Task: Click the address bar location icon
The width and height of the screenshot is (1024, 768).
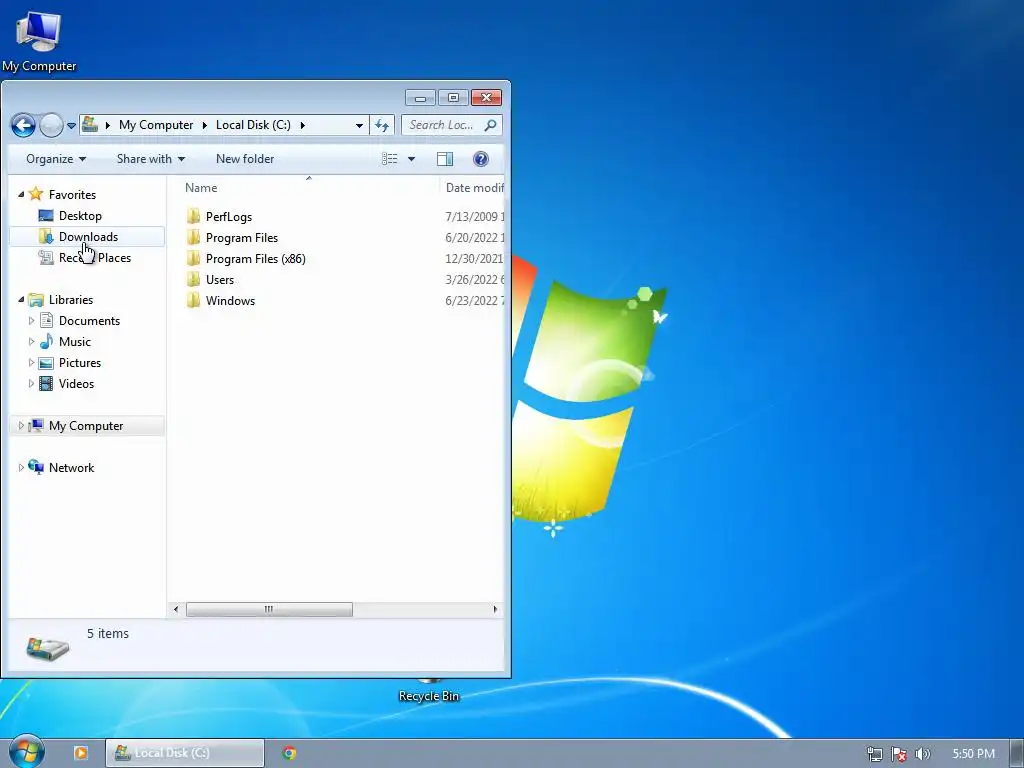Action: pos(90,124)
